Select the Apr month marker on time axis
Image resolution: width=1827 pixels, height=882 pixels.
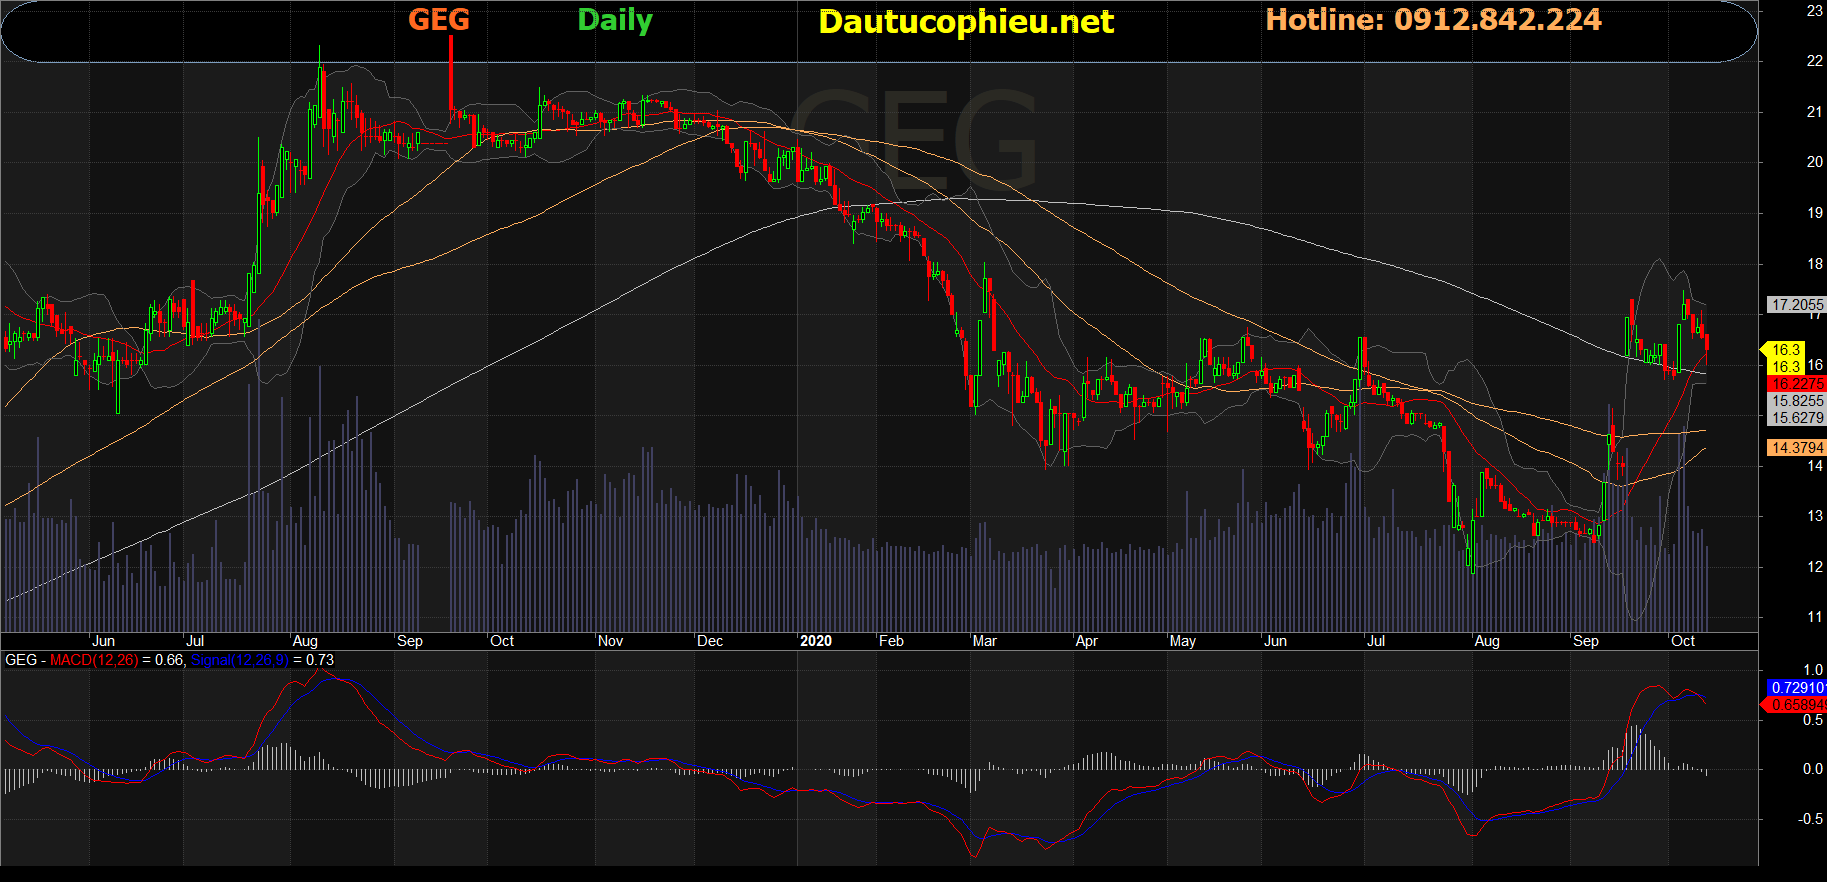click(1086, 641)
